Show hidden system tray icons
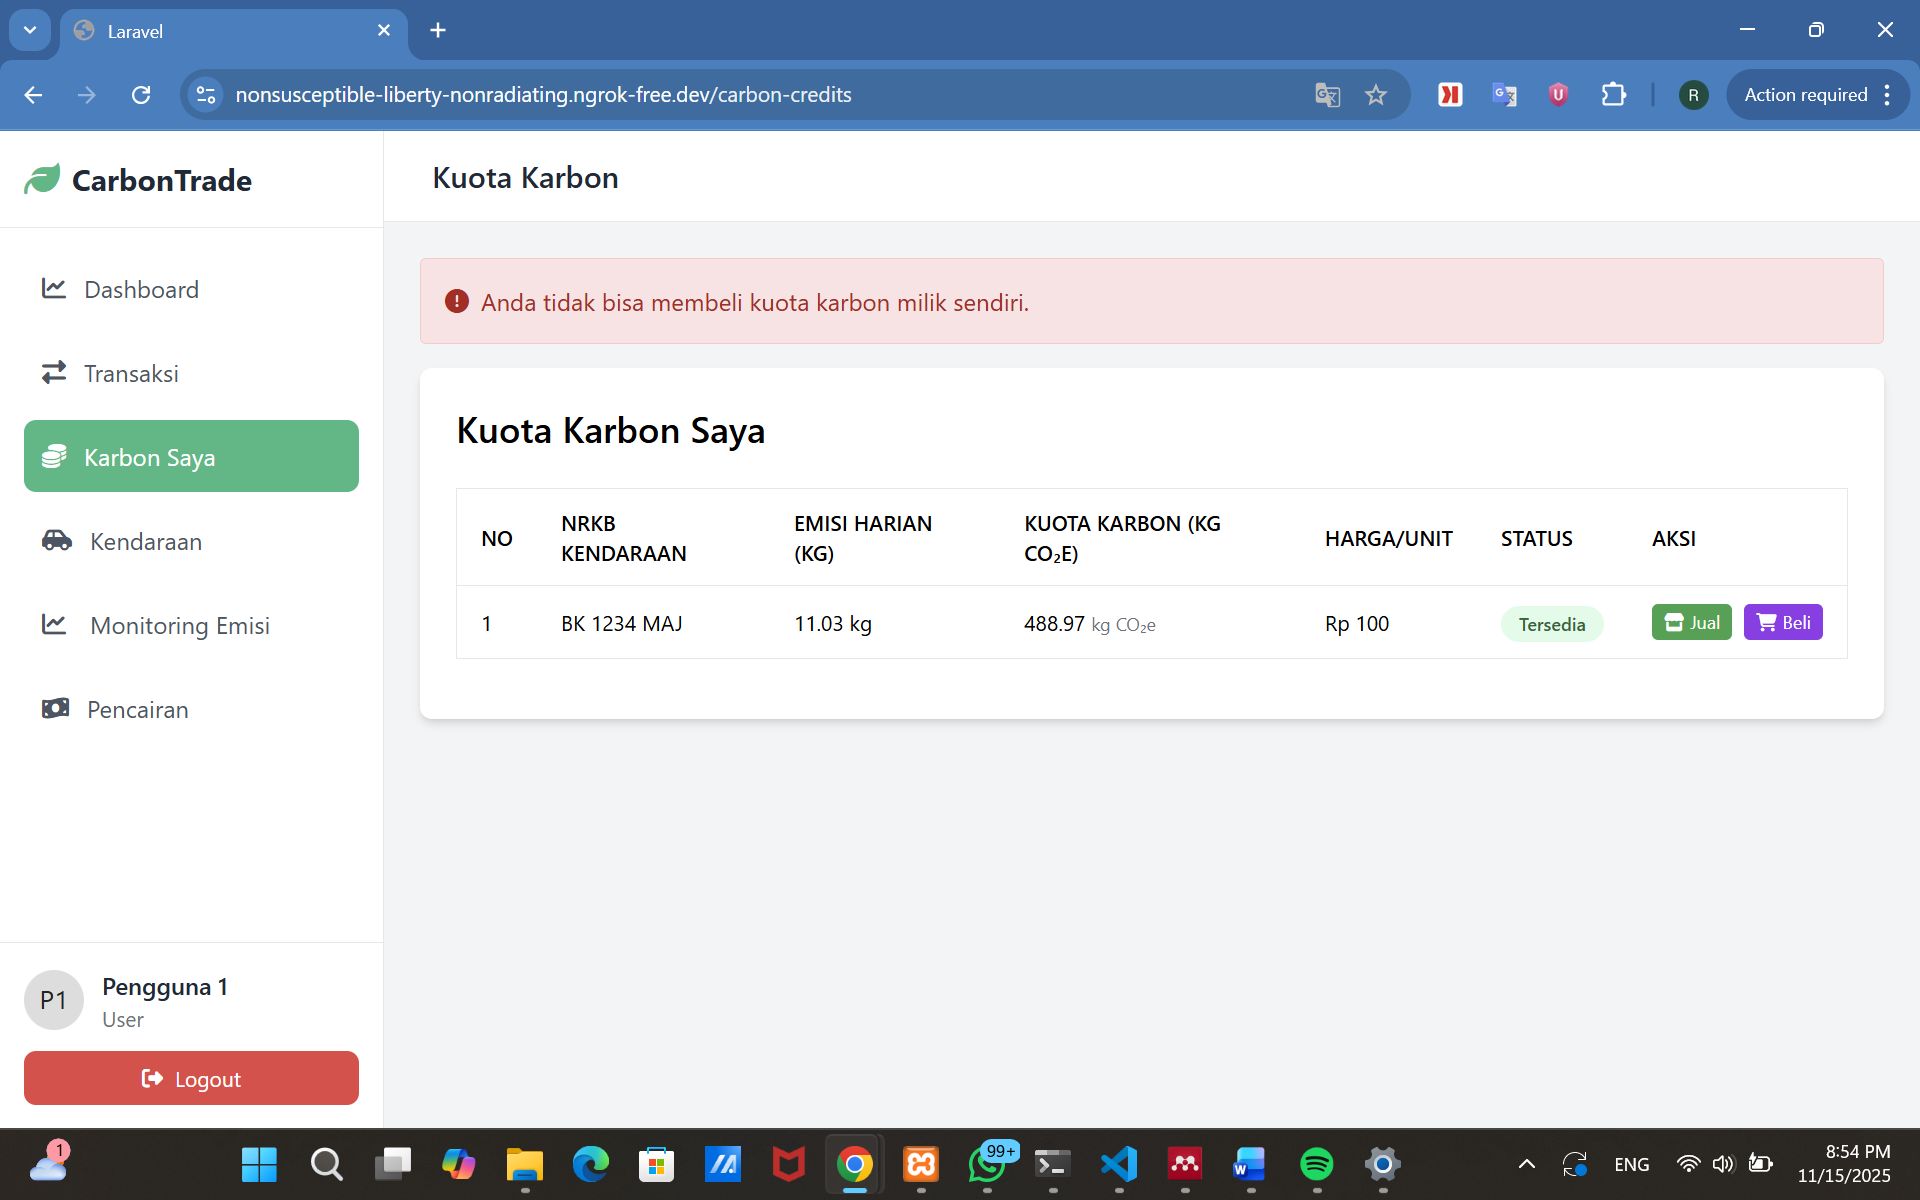 point(1527,1164)
